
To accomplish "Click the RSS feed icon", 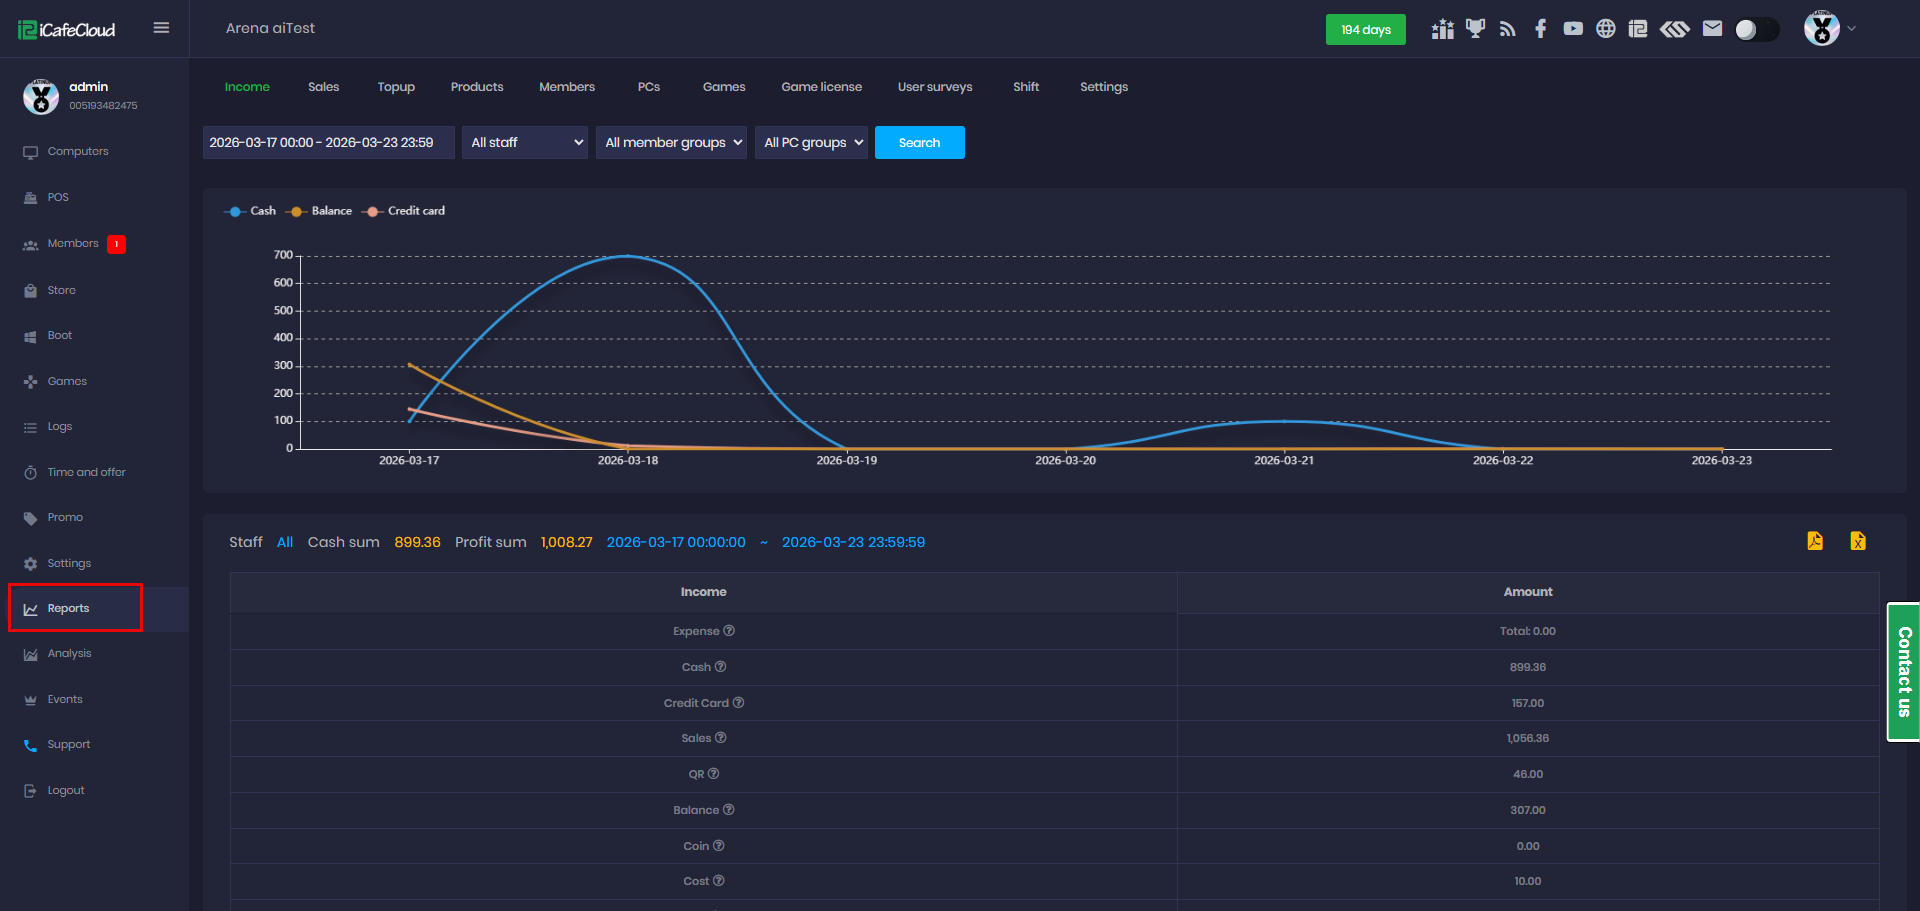I will [1508, 29].
